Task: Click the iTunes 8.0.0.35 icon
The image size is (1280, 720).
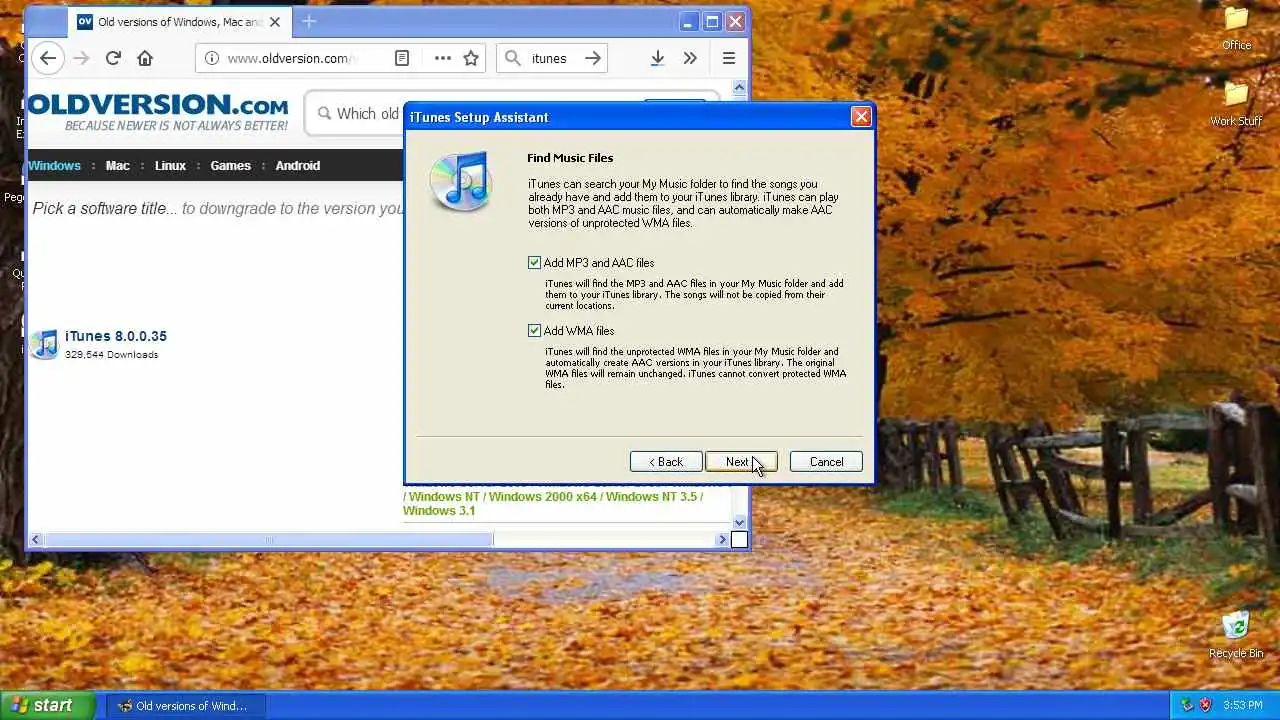Action: tap(44, 344)
